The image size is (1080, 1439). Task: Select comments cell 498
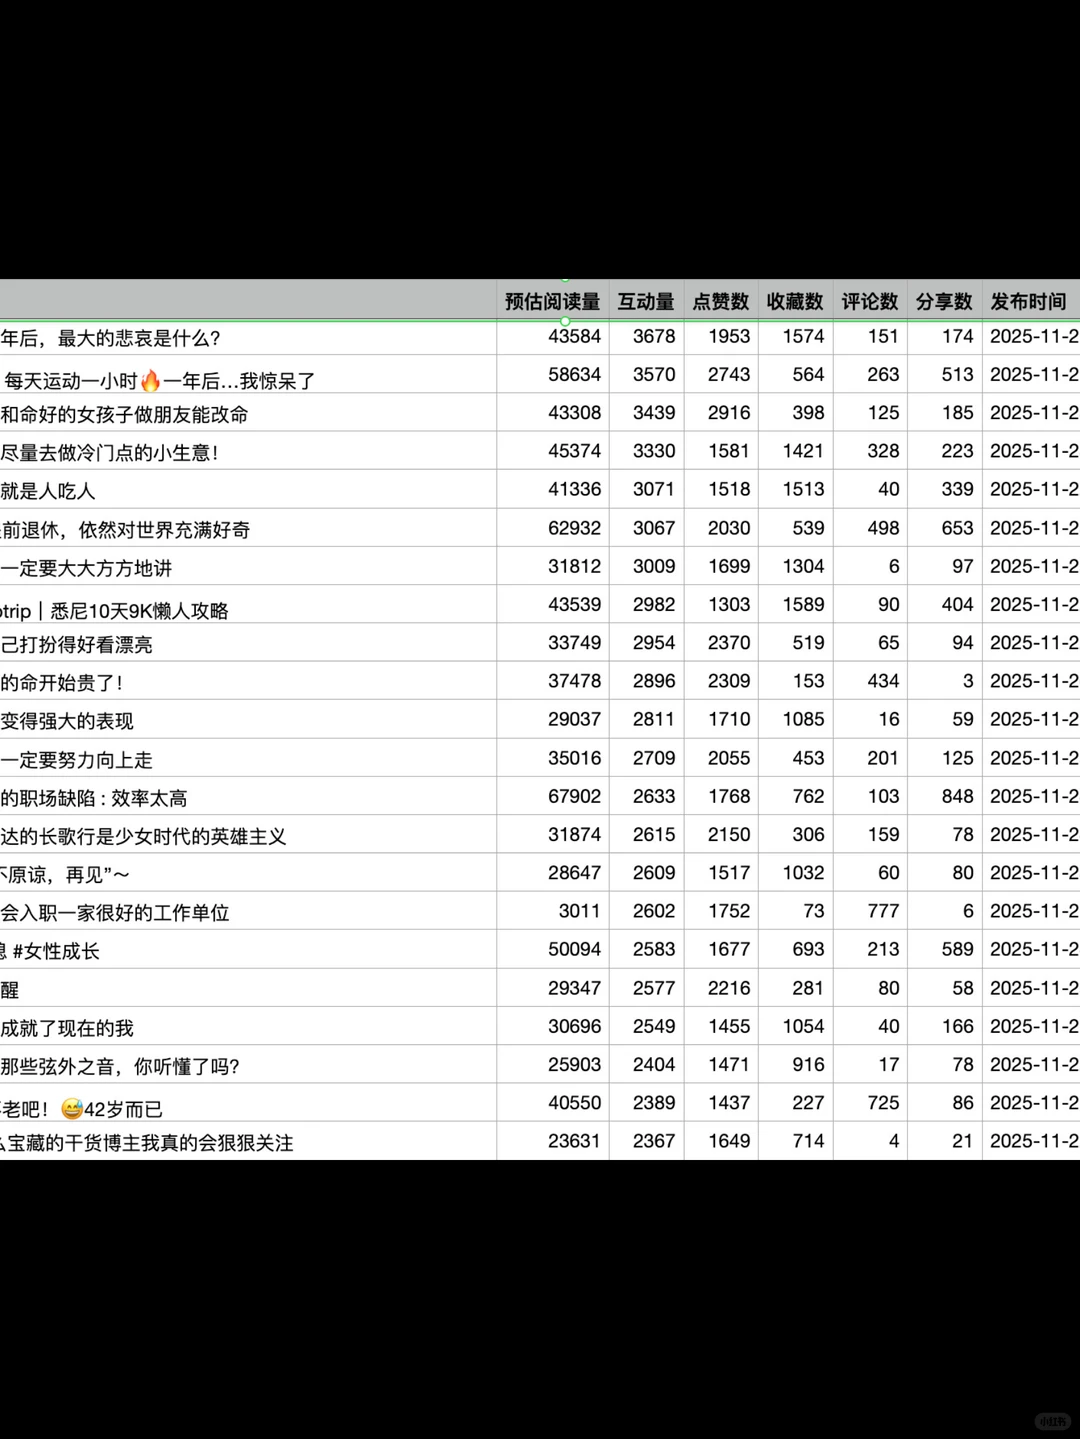870,527
